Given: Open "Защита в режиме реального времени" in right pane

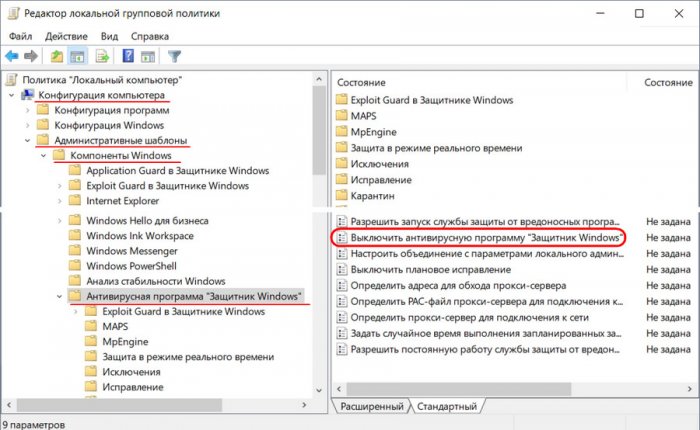Looking at the screenshot, I should pos(436,148).
